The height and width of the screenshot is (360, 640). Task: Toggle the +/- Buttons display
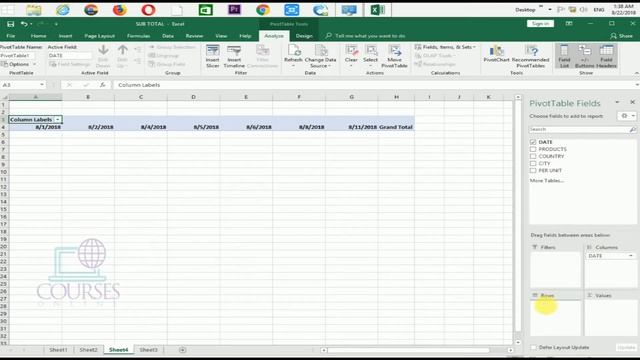[x=584, y=56]
